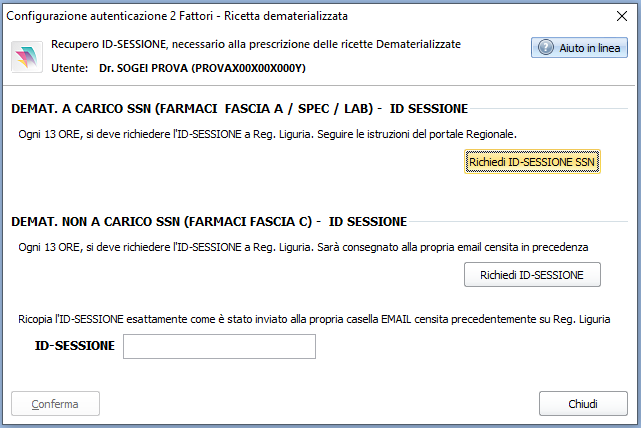Click the help icon inside Aiuto in linea
The width and height of the screenshot is (641, 428).
[x=546, y=48]
